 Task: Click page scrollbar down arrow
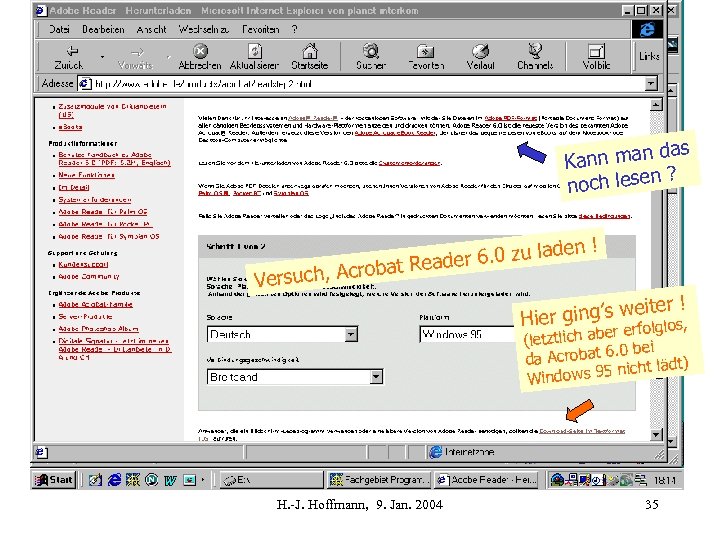656,434
